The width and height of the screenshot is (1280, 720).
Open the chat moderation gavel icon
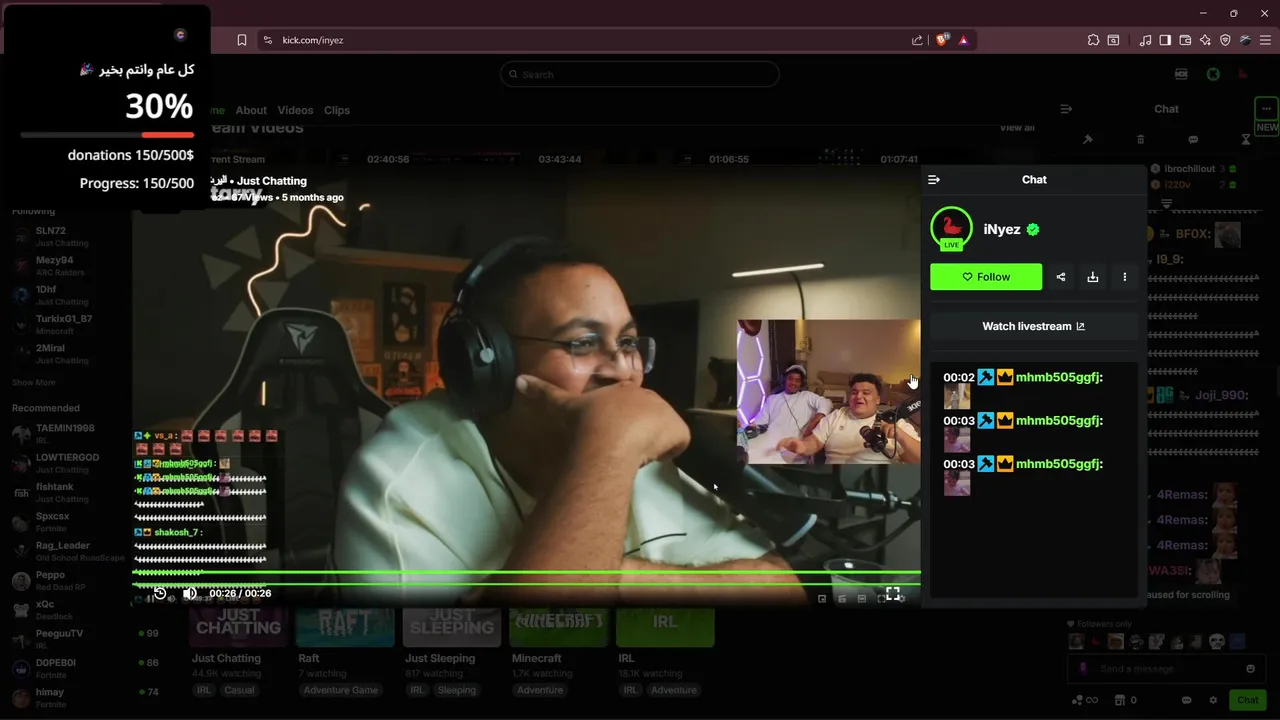click(x=1088, y=139)
